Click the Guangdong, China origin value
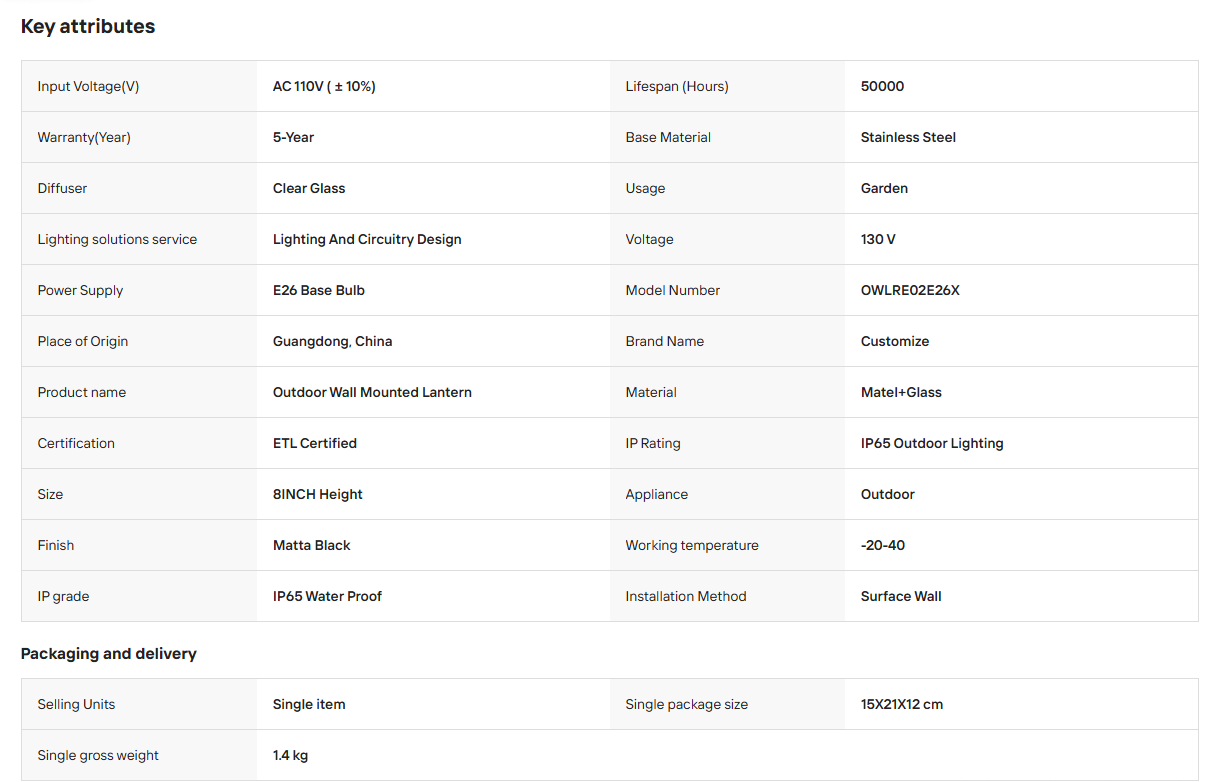1206x782 pixels. (332, 341)
